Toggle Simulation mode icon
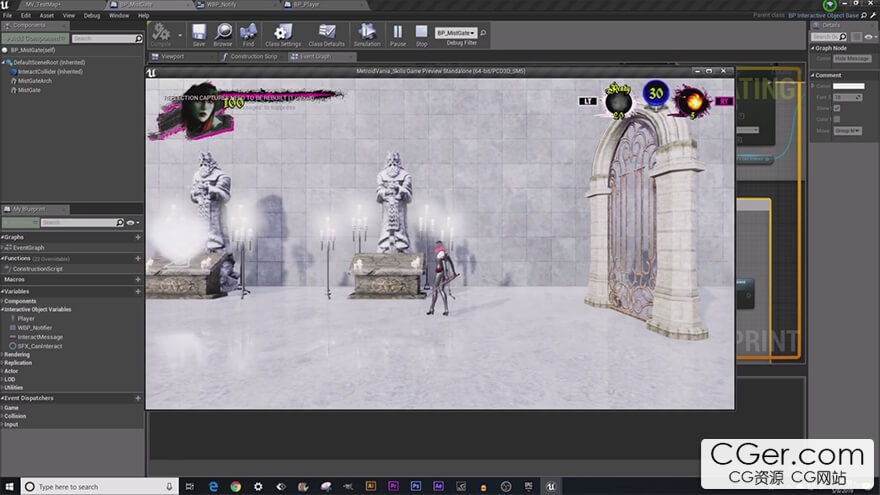880x495 pixels. pyautogui.click(x=367, y=34)
